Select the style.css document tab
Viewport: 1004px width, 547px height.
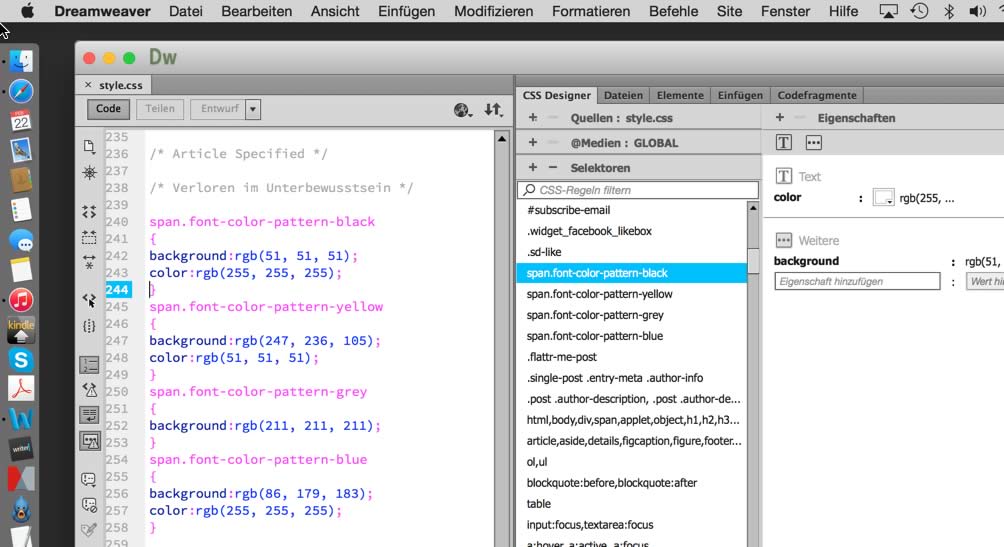pyautogui.click(x=120, y=85)
